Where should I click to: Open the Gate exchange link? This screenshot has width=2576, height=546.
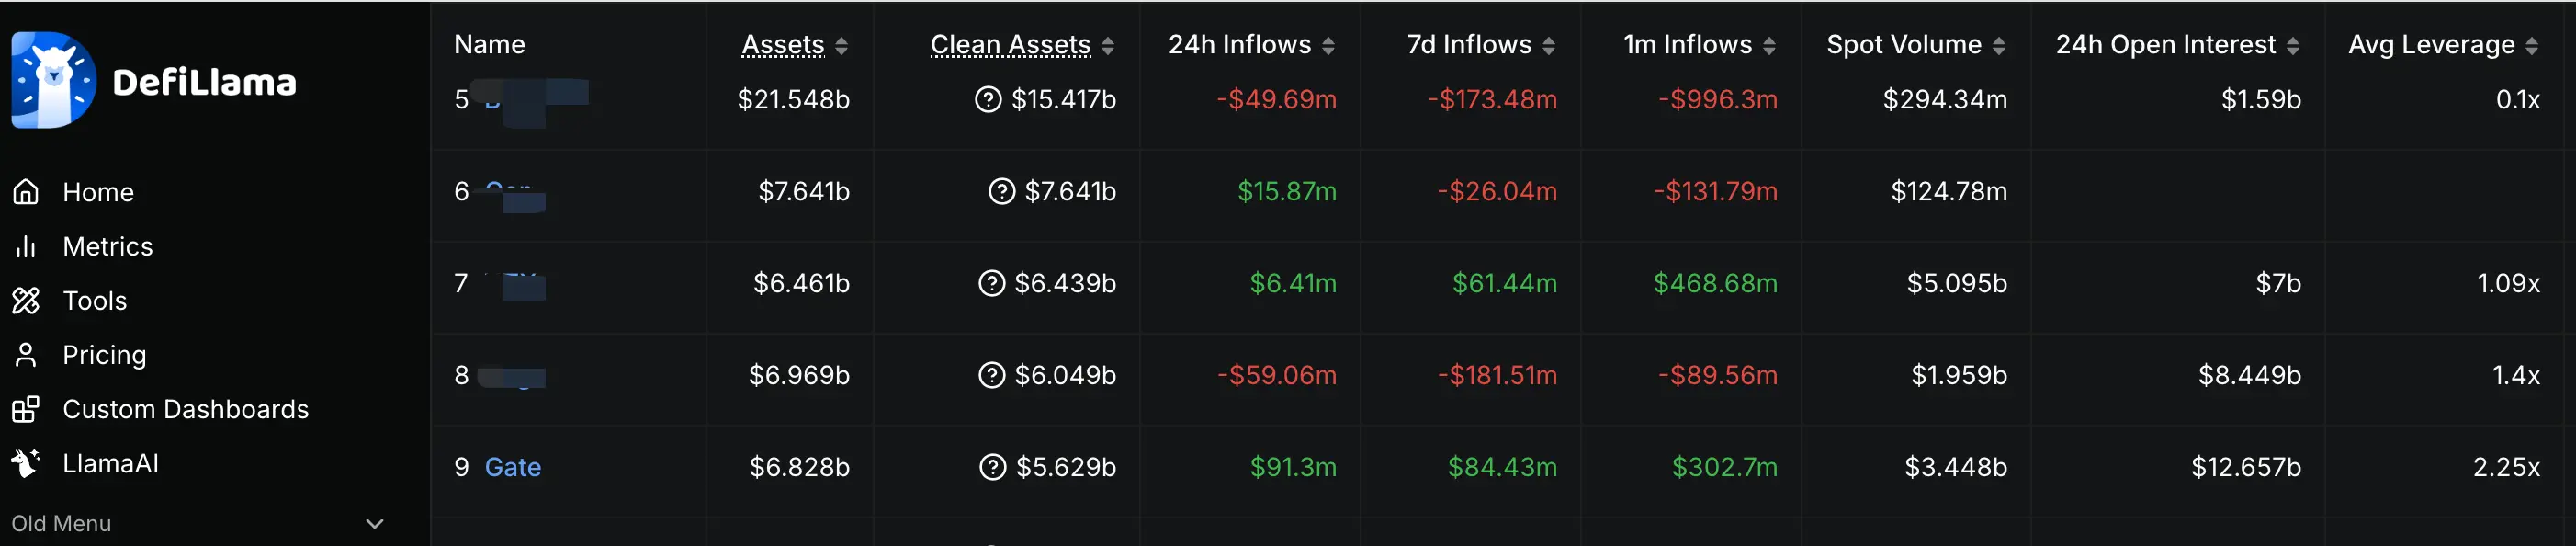click(x=512, y=467)
